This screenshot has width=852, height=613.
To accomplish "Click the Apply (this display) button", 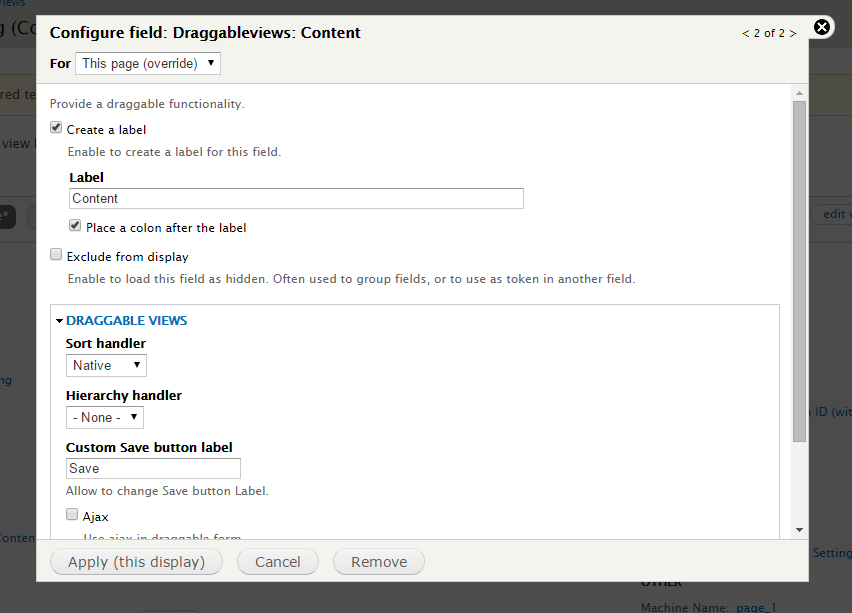I will (x=136, y=561).
